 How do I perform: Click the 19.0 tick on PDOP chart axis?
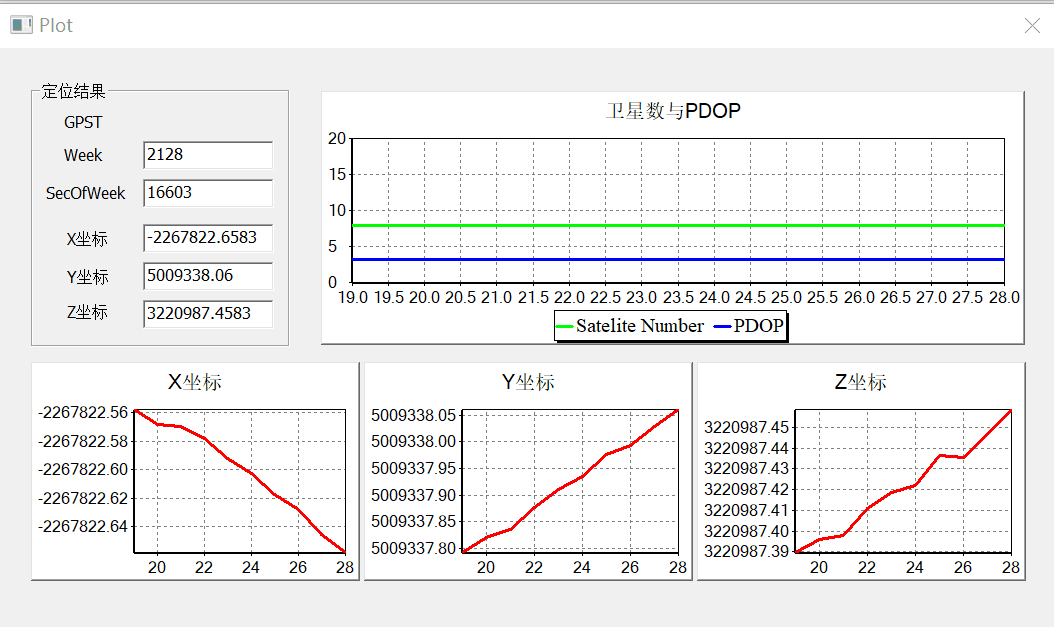(352, 297)
